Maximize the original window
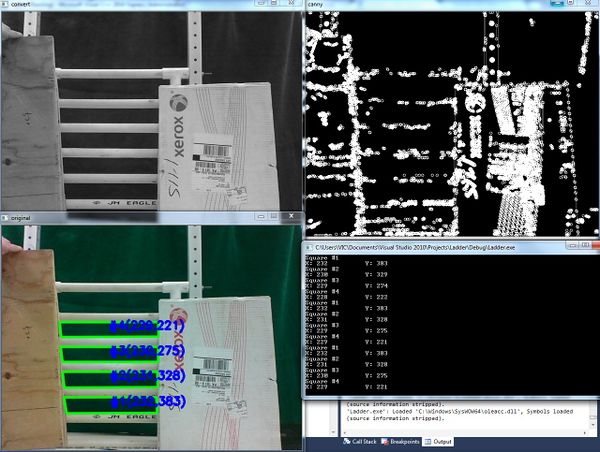This screenshot has height=452, width=600. pyautogui.click(x=274, y=216)
